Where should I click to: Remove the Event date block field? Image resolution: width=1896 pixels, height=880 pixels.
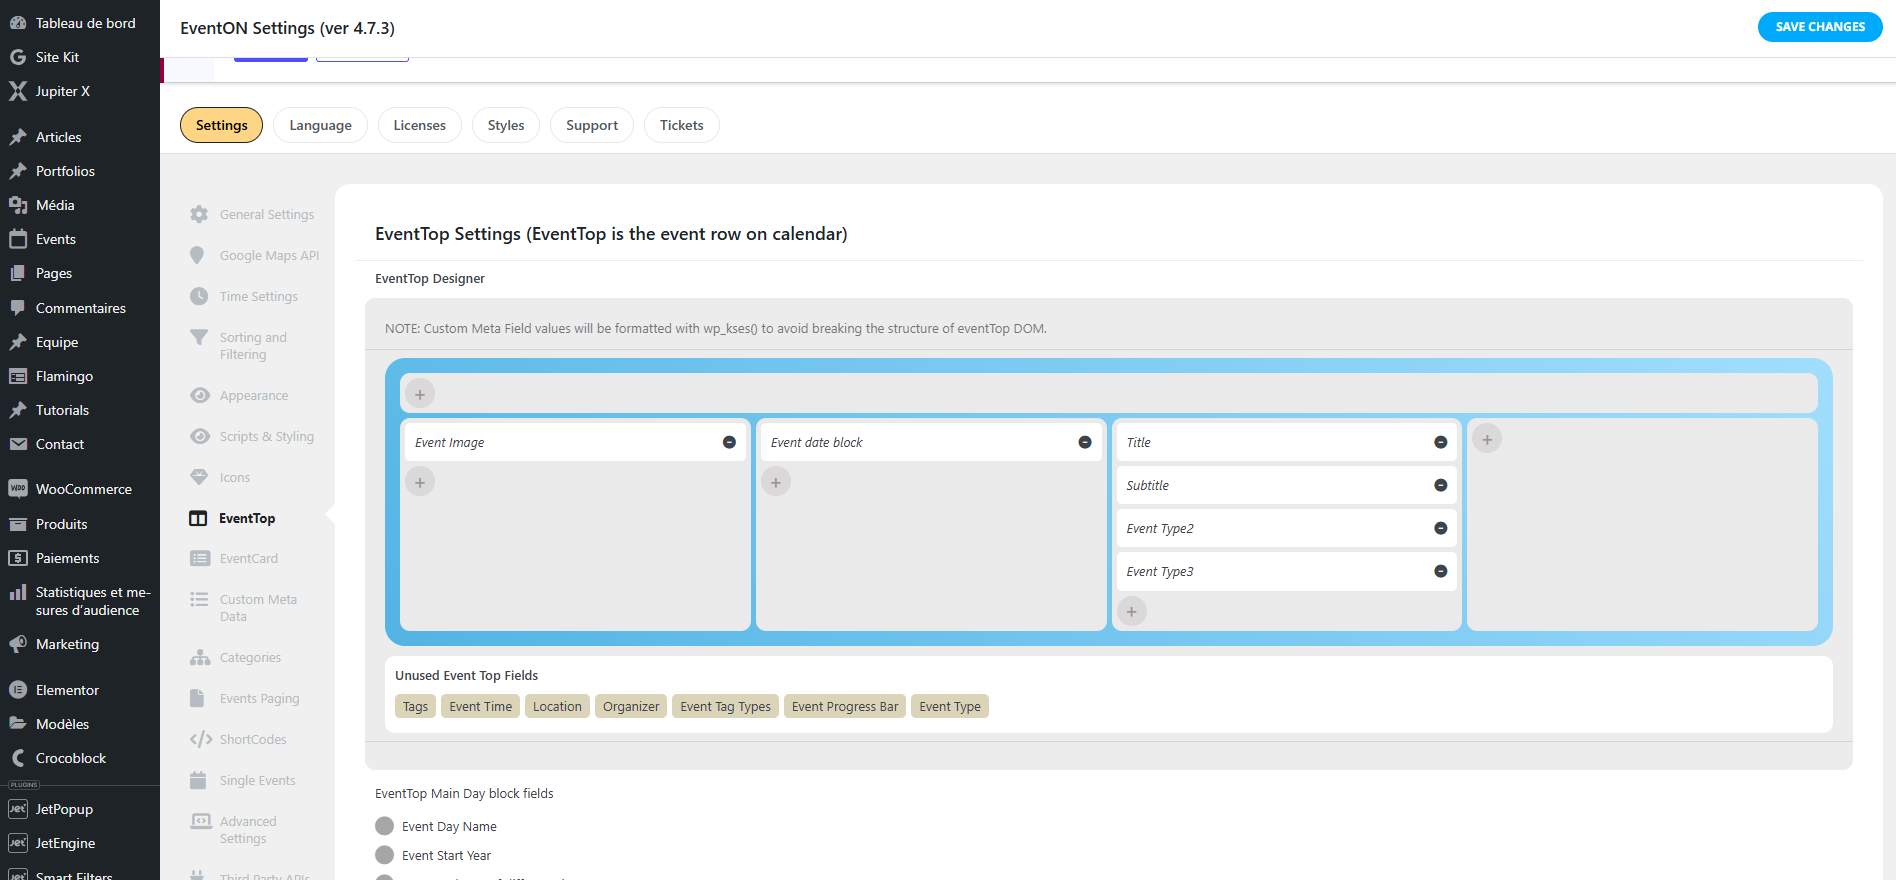(1085, 442)
